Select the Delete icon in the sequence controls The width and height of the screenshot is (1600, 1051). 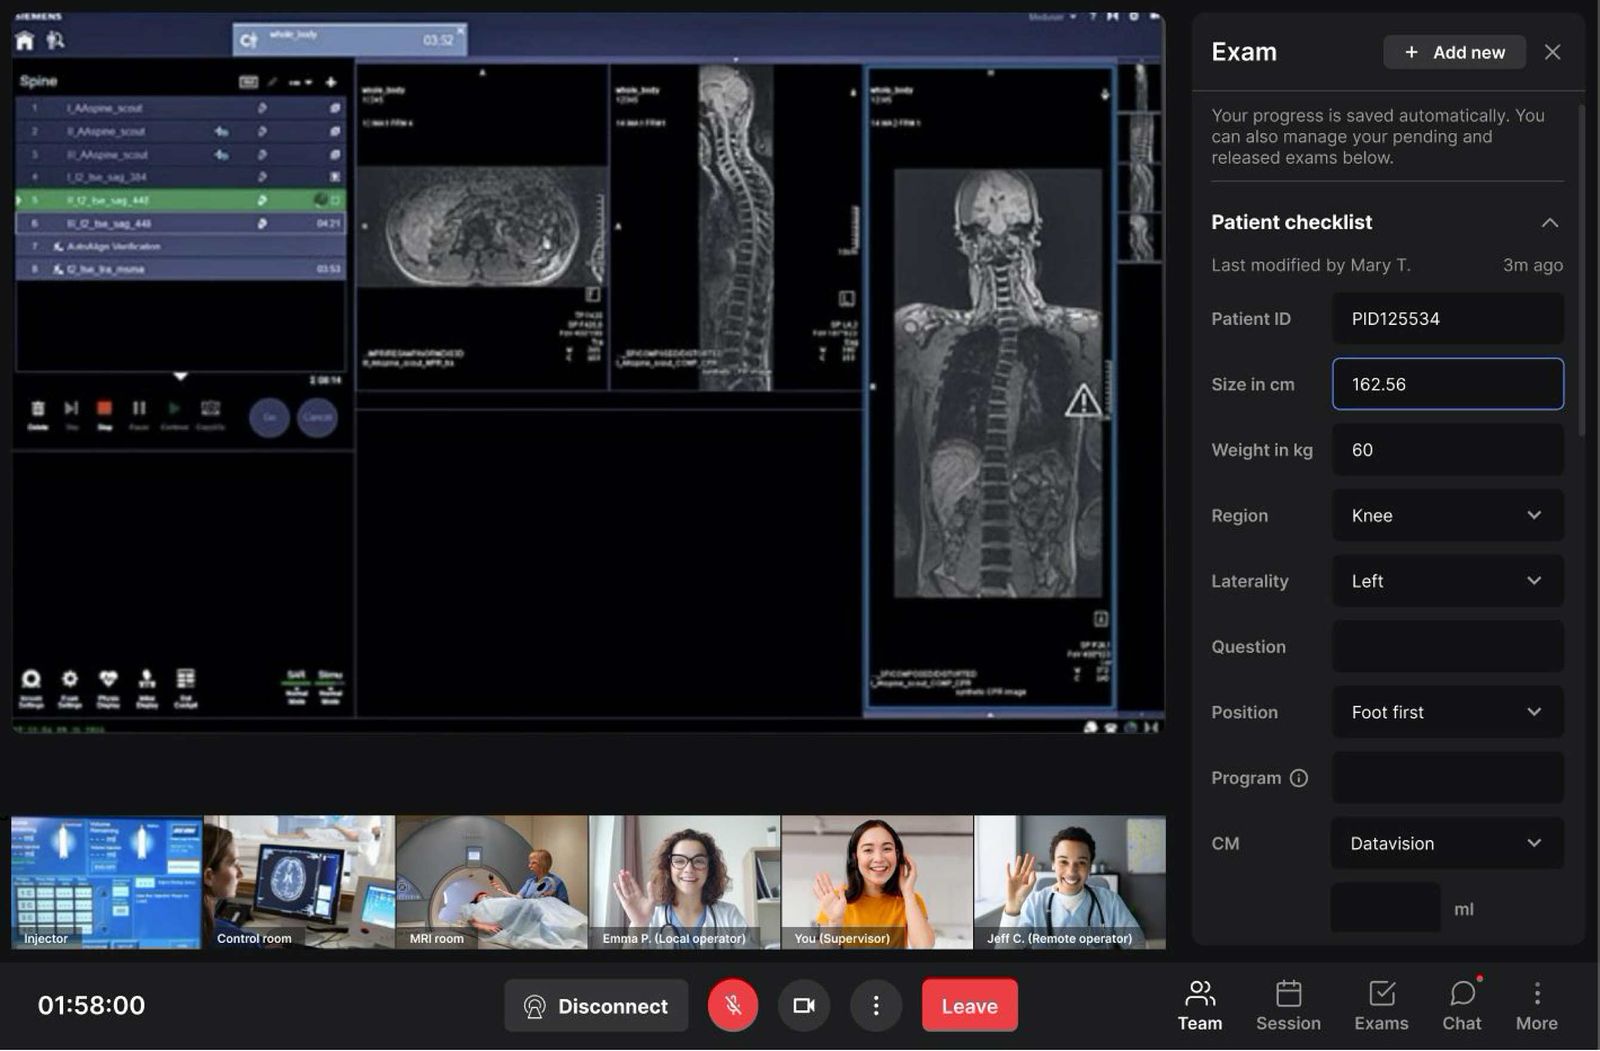(x=37, y=408)
